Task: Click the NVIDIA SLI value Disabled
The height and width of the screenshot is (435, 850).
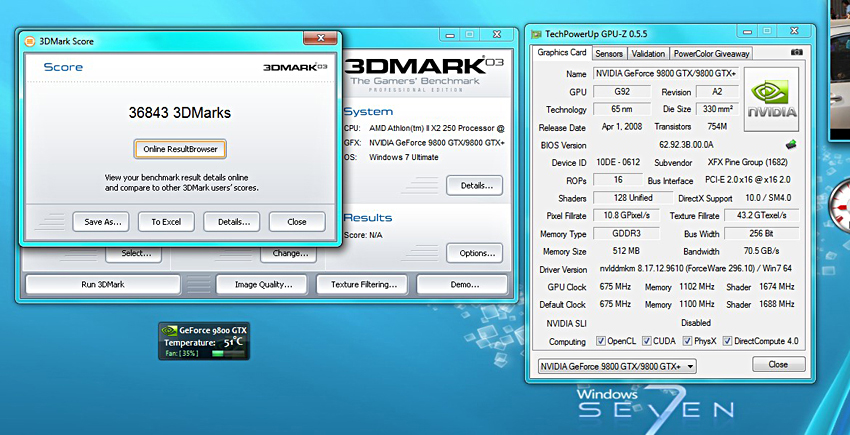Action: (x=696, y=322)
